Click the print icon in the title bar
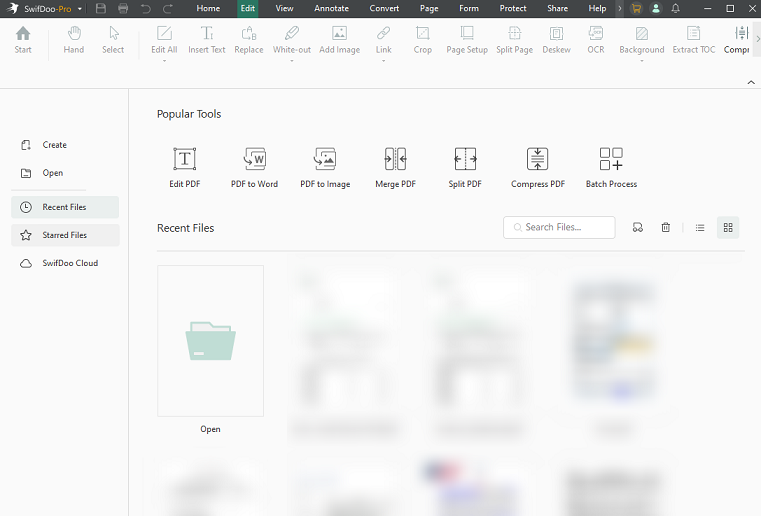 123,8
